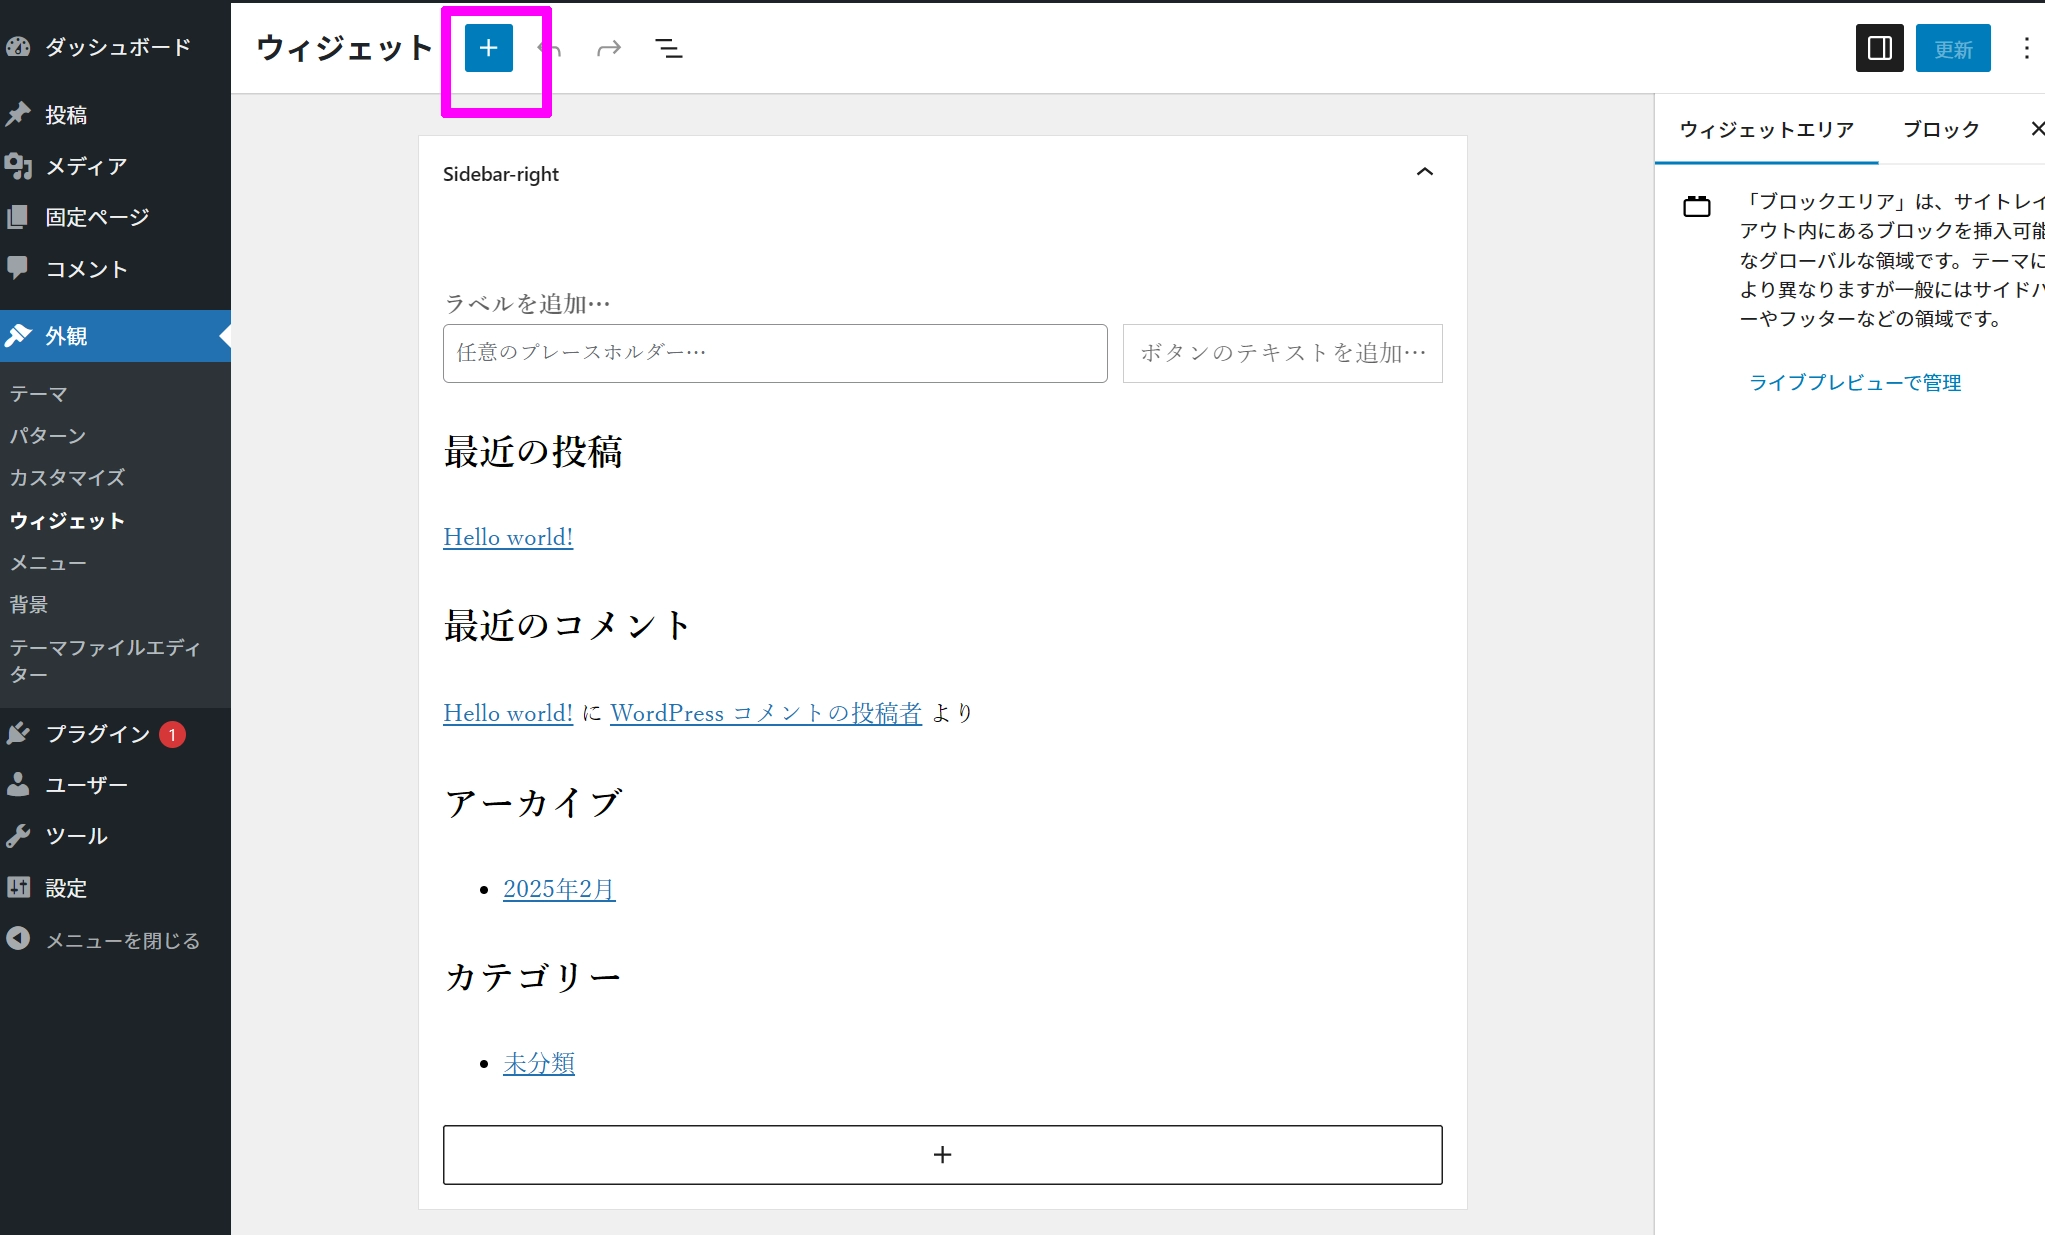Open the three-dot options menu
Viewport: 2045px width, 1235px height.
pyautogui.click(x=2026, y=48)
